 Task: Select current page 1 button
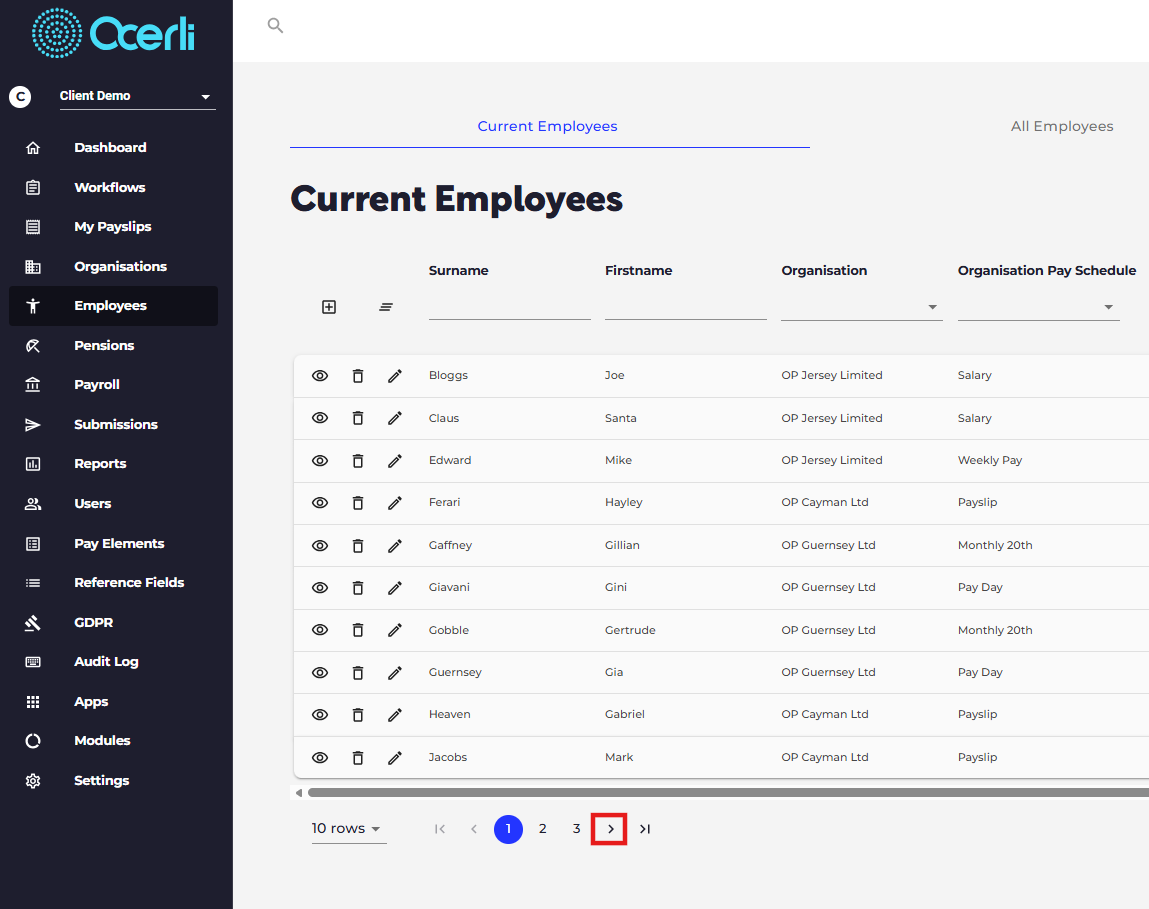click(x=509, y=829)
